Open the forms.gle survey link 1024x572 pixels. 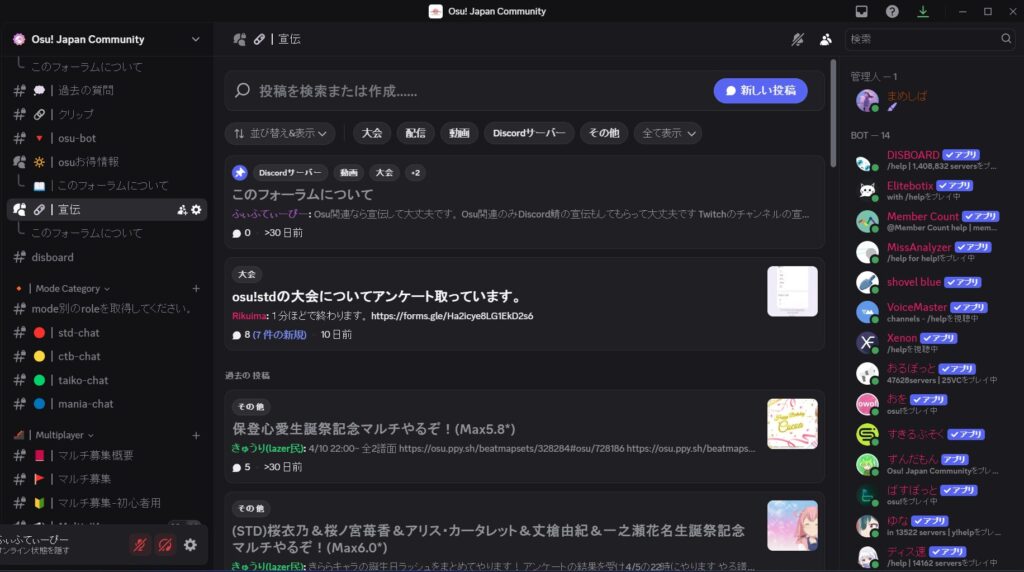pyautogui.click(x=452, y=315)
